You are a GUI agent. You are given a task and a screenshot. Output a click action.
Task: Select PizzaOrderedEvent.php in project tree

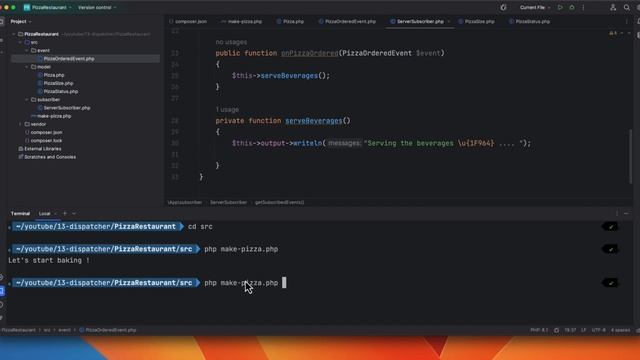(69, 59)
